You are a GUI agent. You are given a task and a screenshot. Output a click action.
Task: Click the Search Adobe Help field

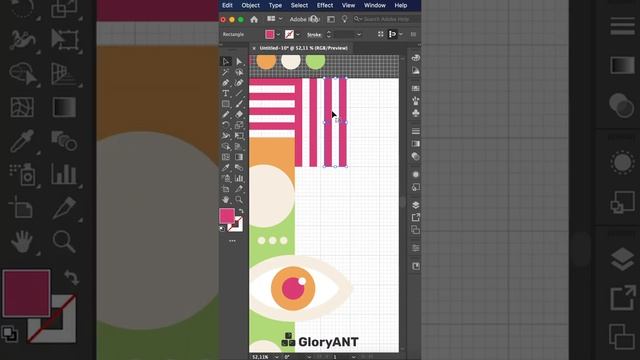point(386,19)
